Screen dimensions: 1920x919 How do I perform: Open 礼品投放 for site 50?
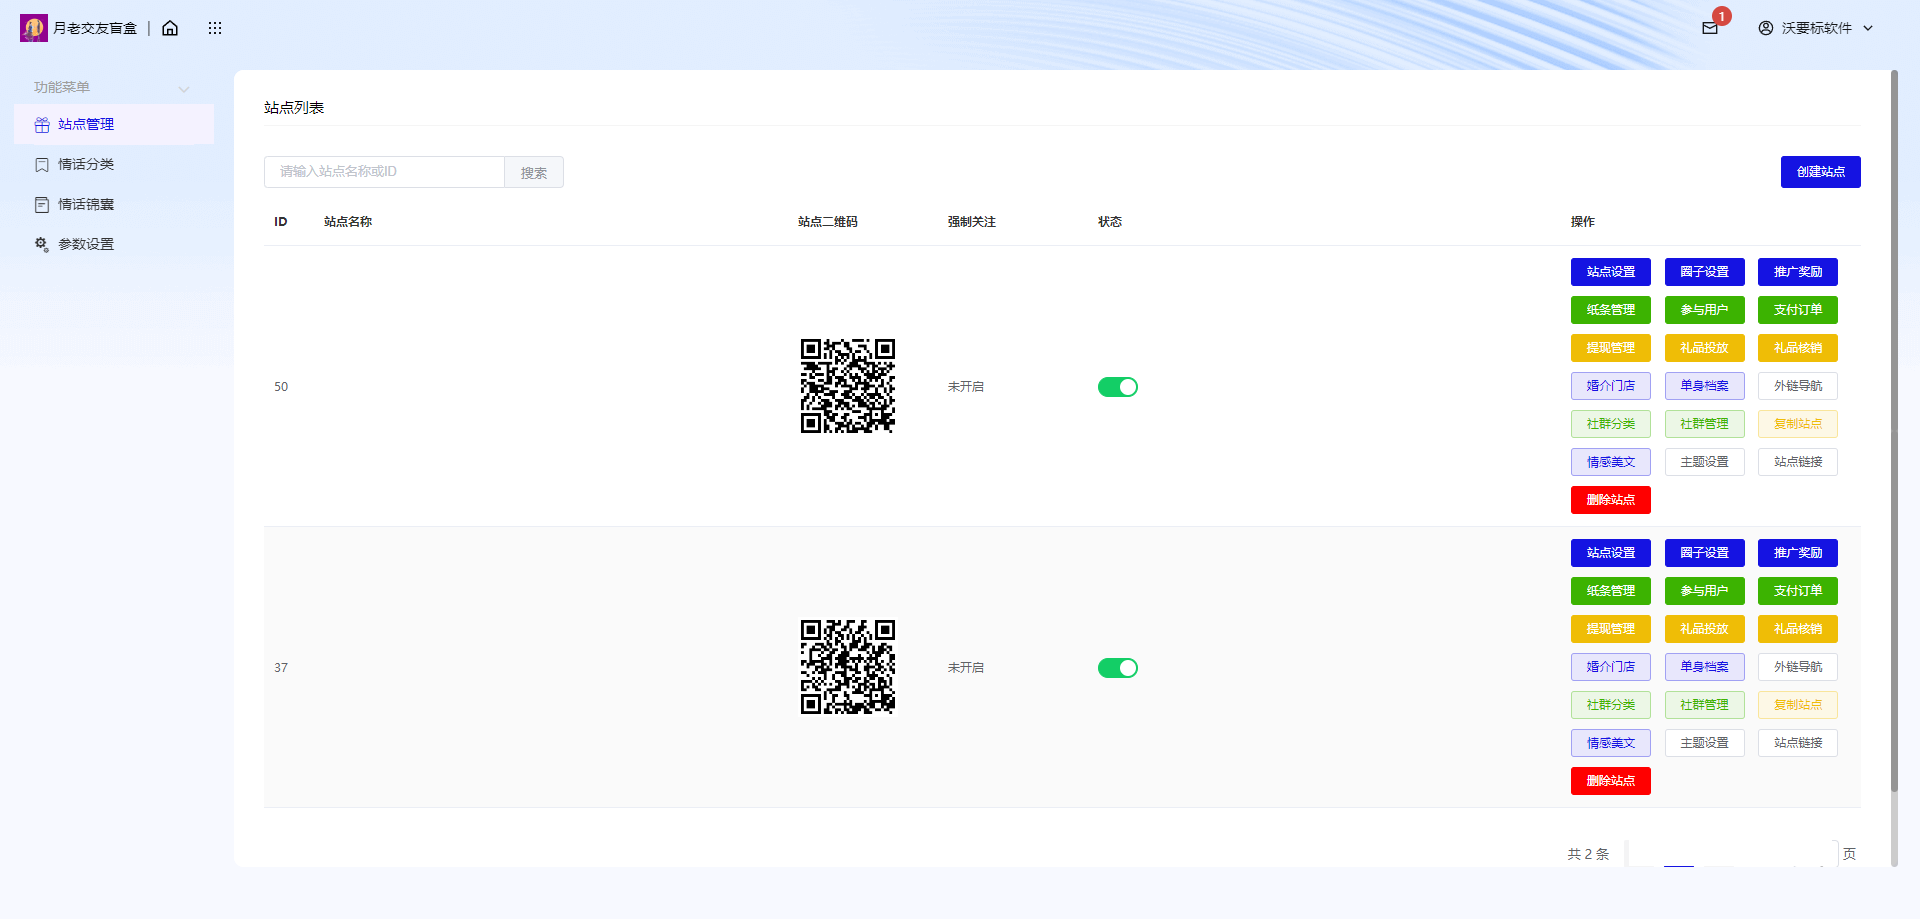tap(1705, 348)
